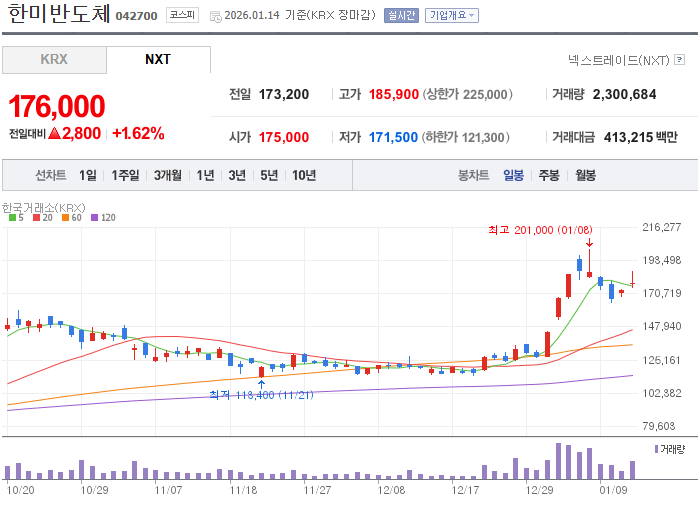Click the 79,603 price axis label
Screen dimensions: 698x518
[x=659, y=426]
